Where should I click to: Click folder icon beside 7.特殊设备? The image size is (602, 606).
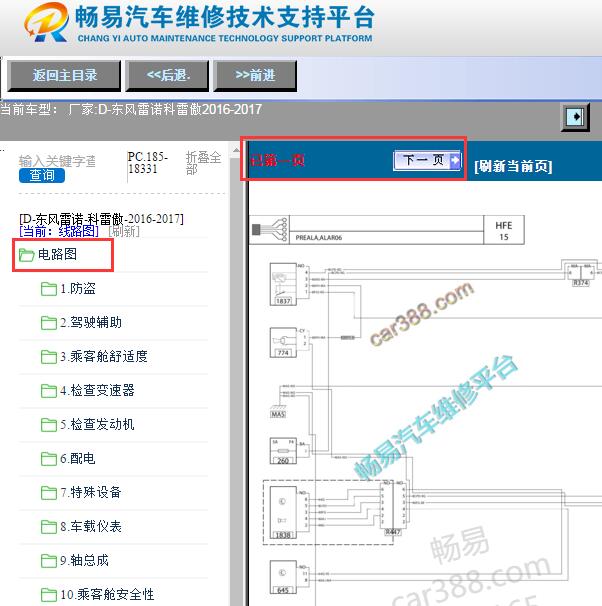[49, 493]
